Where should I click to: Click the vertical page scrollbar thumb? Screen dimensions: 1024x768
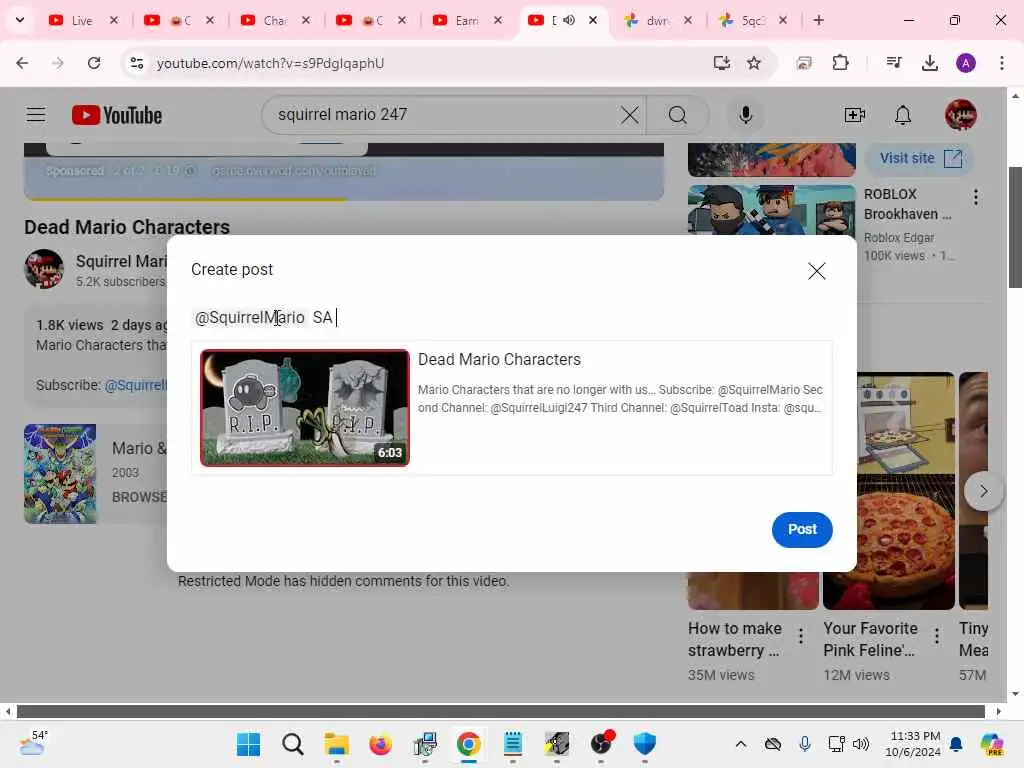pos(1015,227)
